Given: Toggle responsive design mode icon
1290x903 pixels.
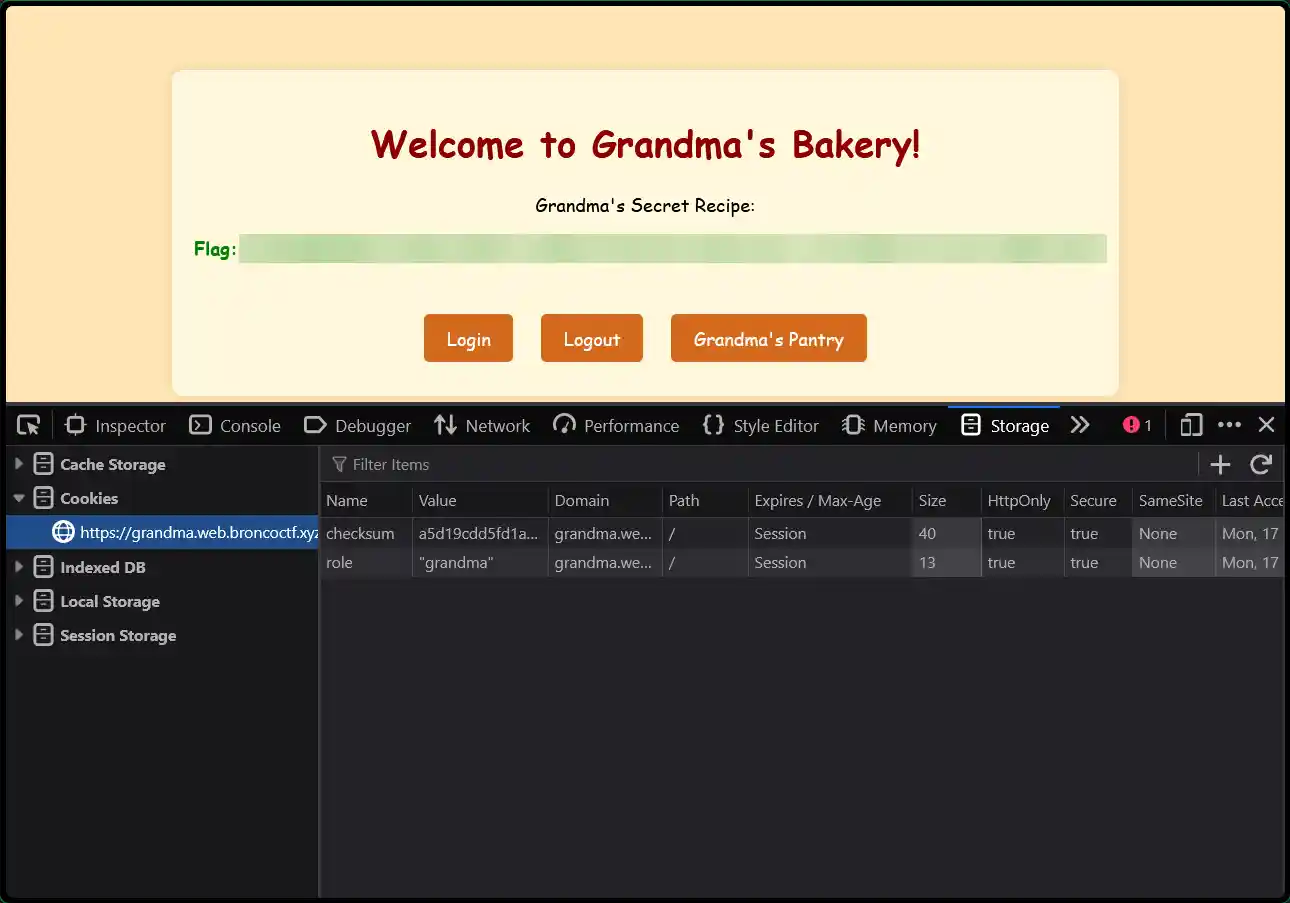Looking at the screenshot, I should (1191, 425).
